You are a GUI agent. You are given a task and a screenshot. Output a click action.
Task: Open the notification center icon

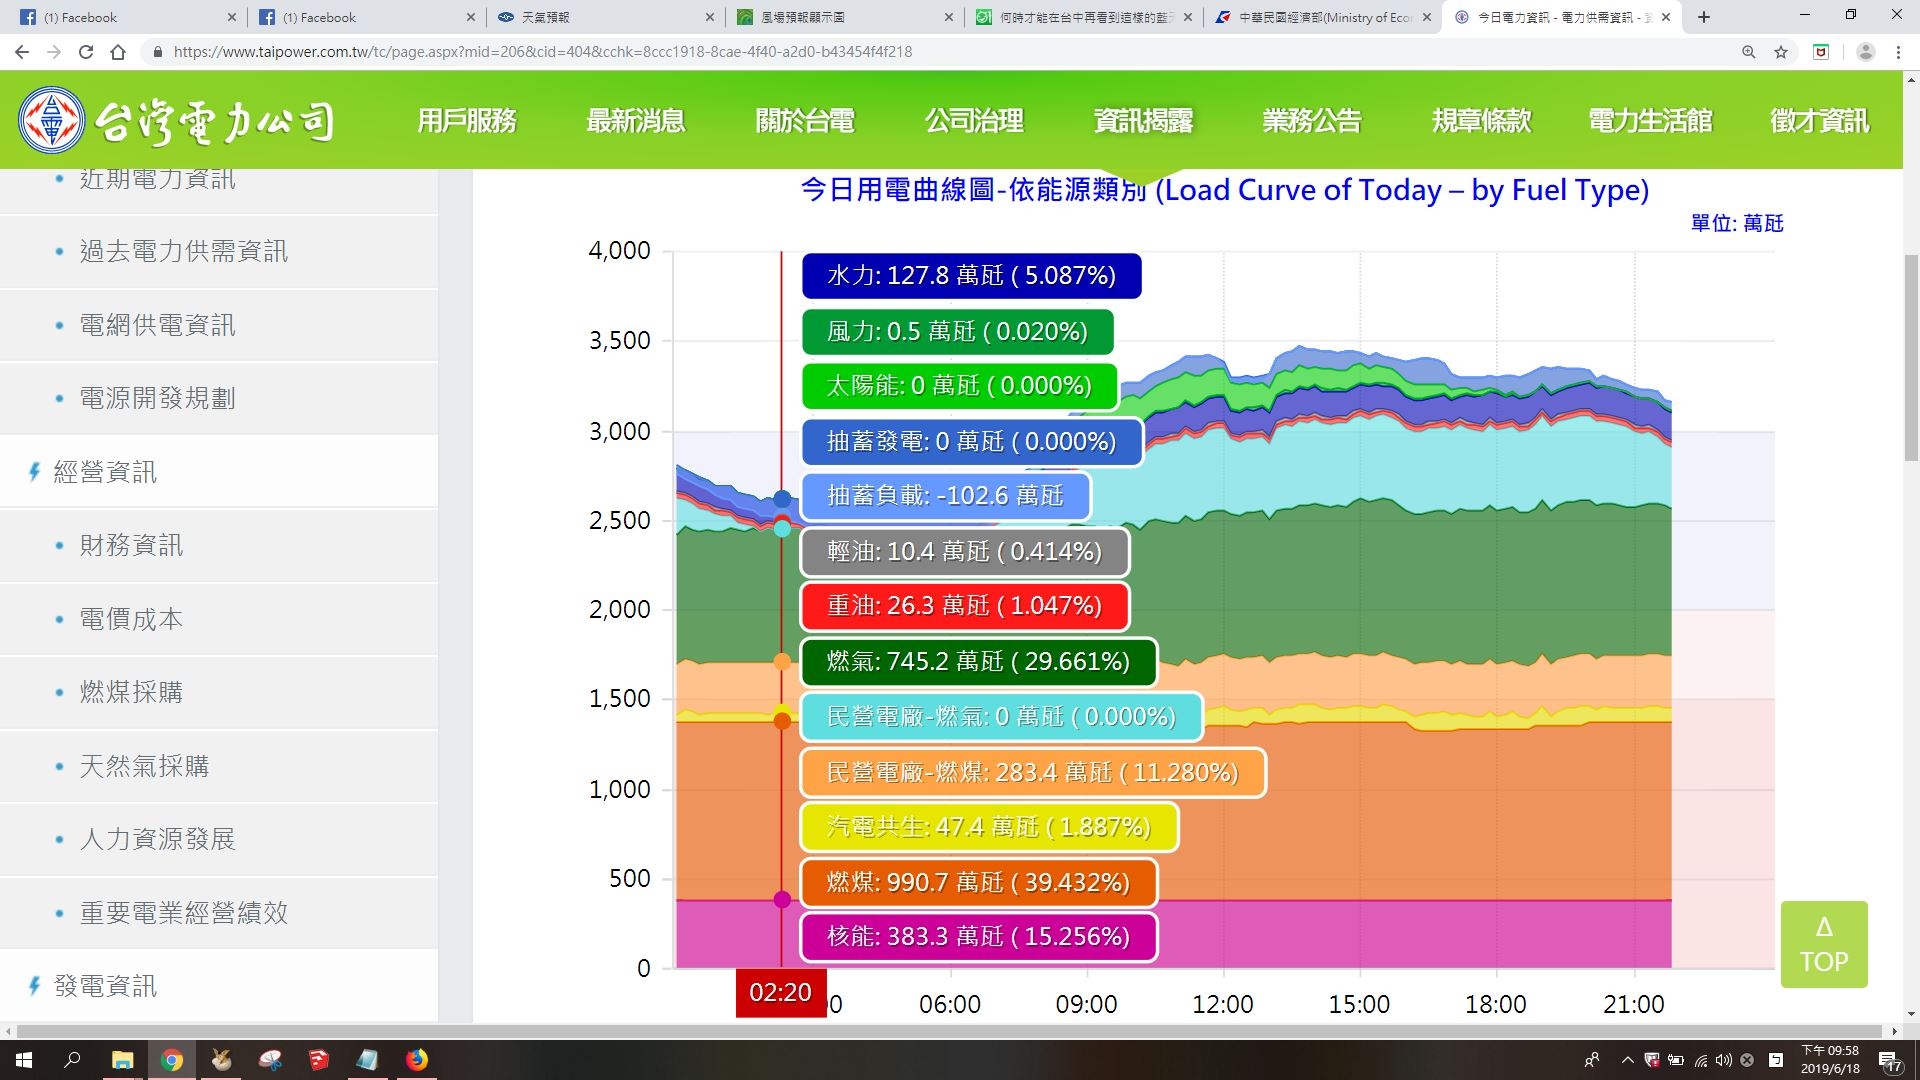1889,1060
